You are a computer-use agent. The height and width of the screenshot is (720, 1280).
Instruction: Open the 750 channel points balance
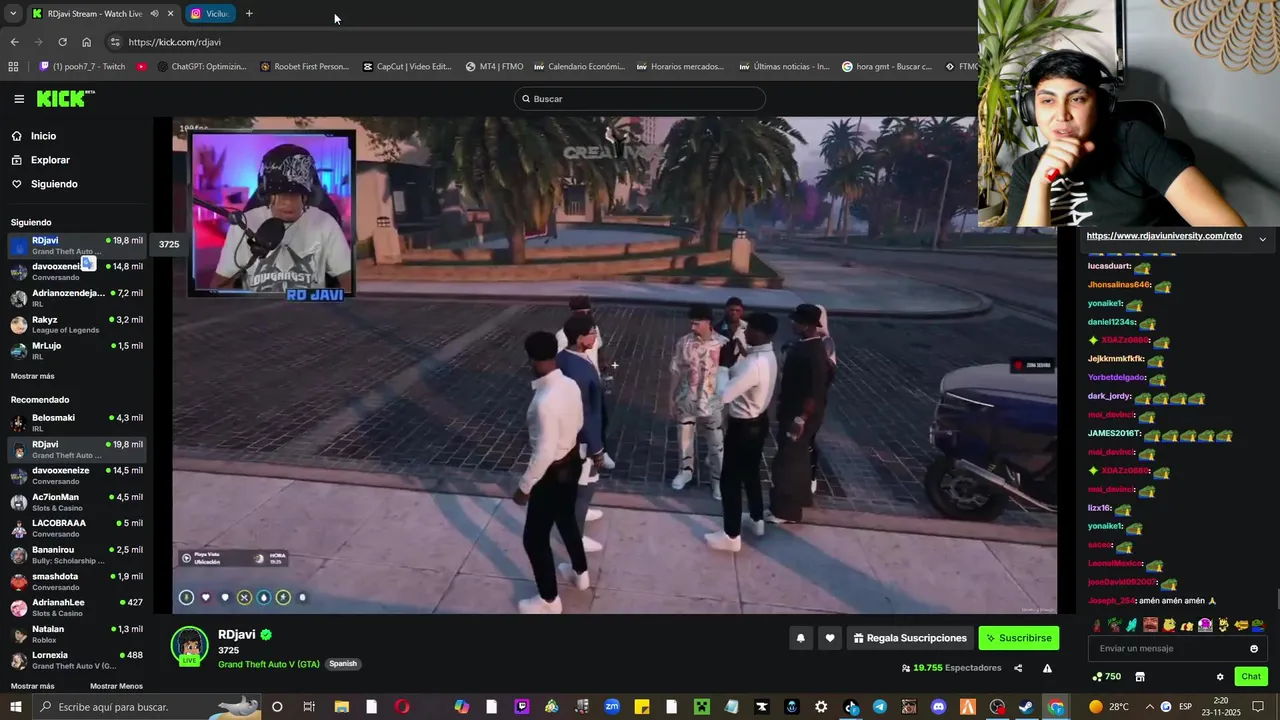(1106, 677)
